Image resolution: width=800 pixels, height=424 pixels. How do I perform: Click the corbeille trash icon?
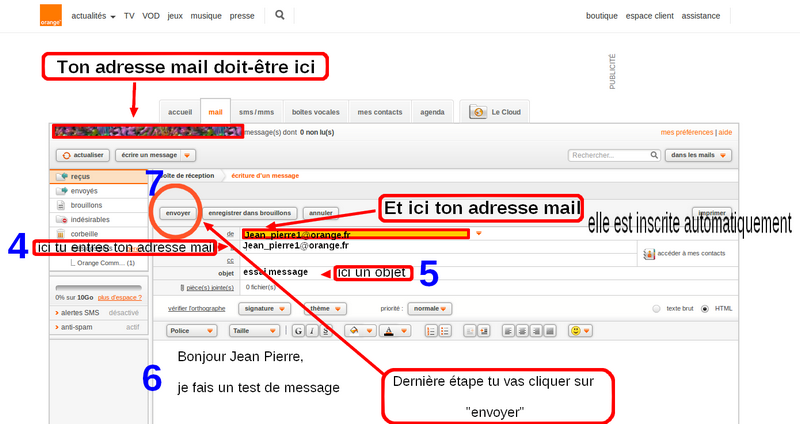click(x=61, y=234)
